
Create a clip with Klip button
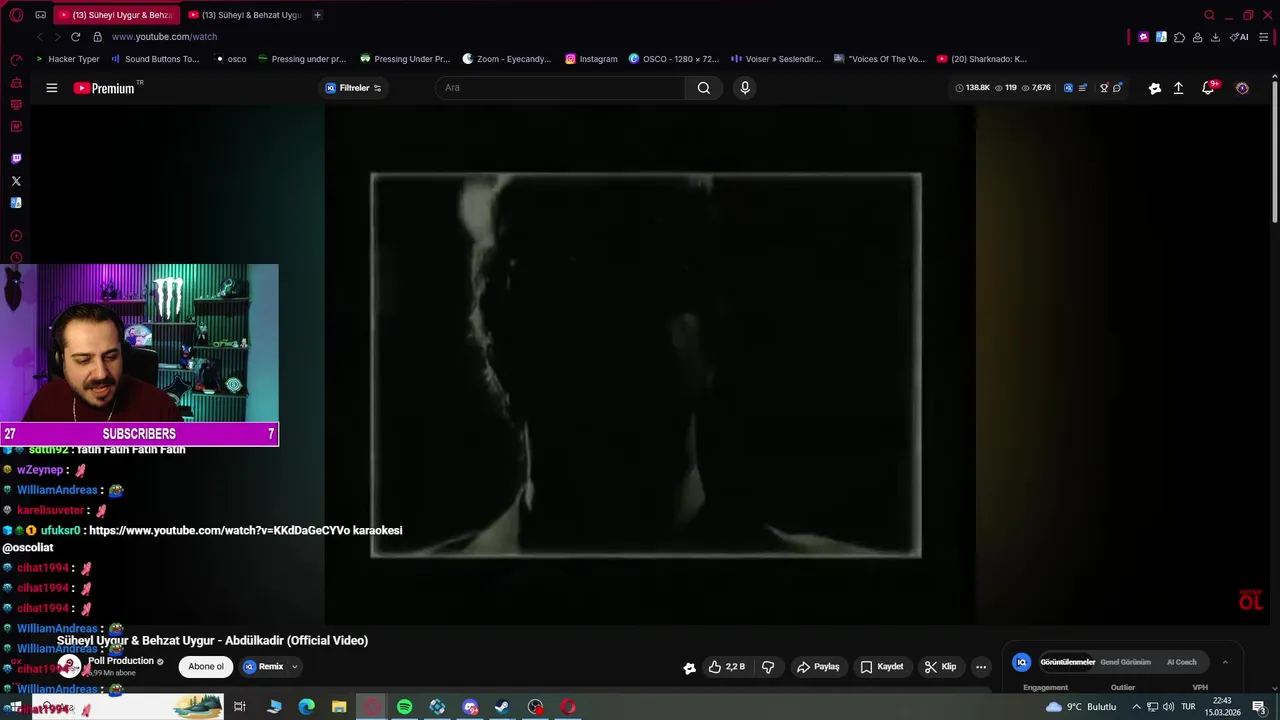point(940,667)
